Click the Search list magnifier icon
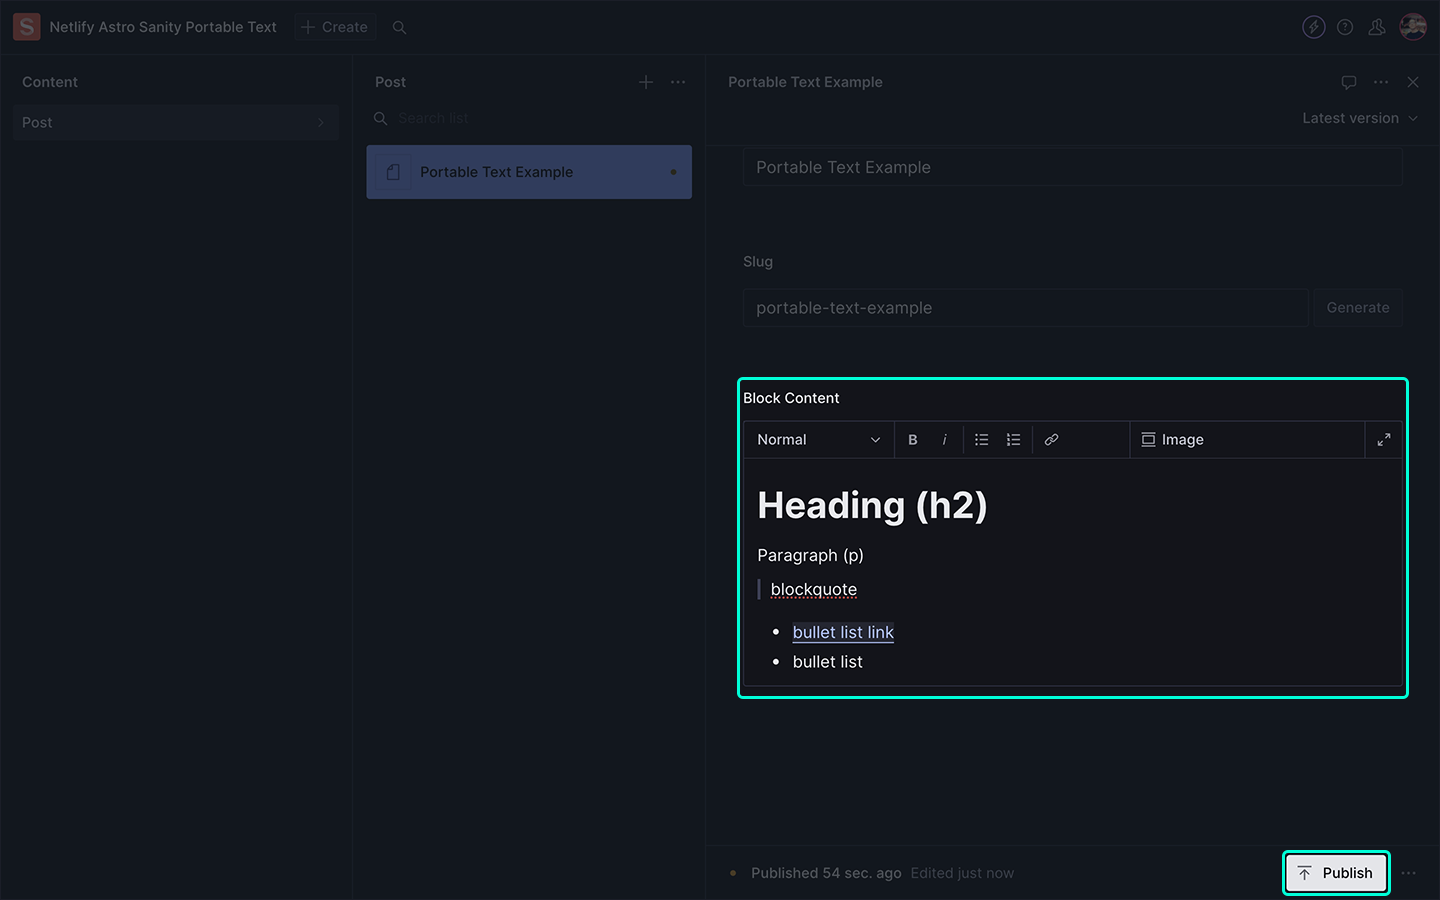 pos(380,118)
